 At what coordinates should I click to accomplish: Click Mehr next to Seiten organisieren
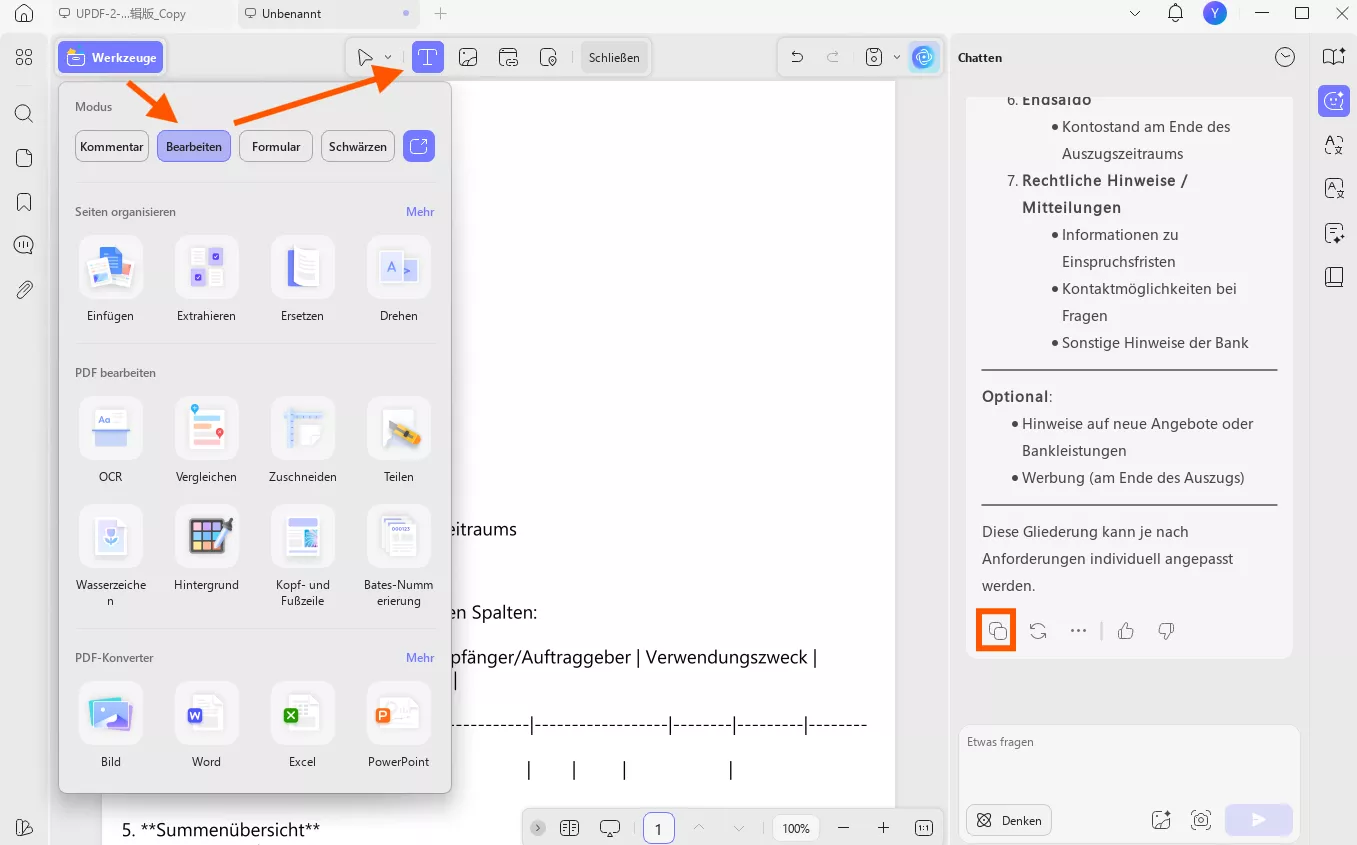(x=420, y=212)
